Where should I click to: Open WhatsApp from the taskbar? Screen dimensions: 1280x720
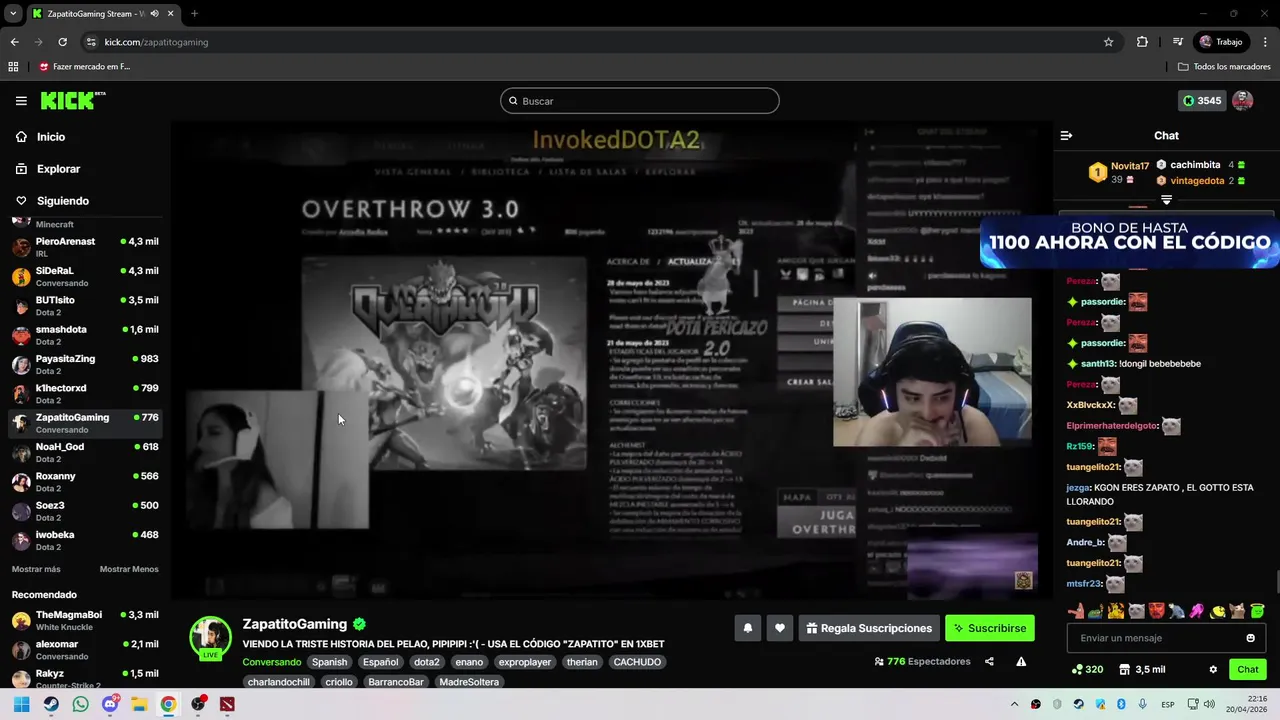[x=80, y=704]
